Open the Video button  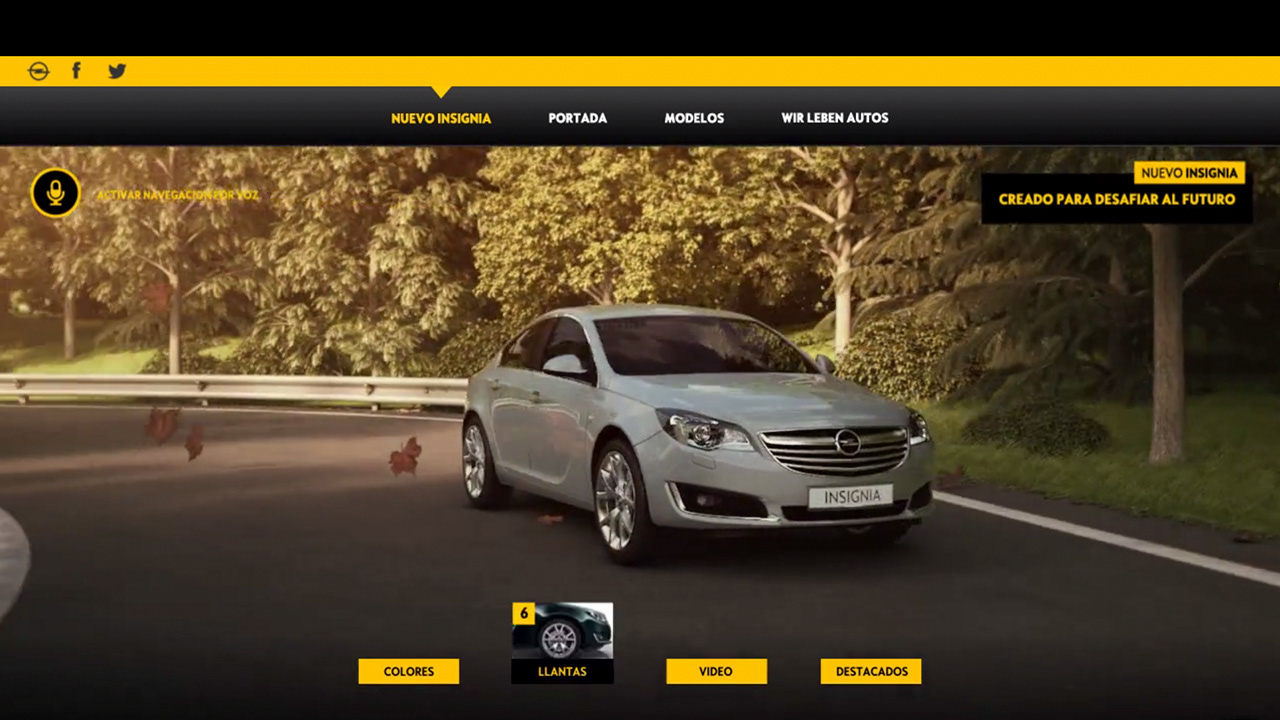716,671
